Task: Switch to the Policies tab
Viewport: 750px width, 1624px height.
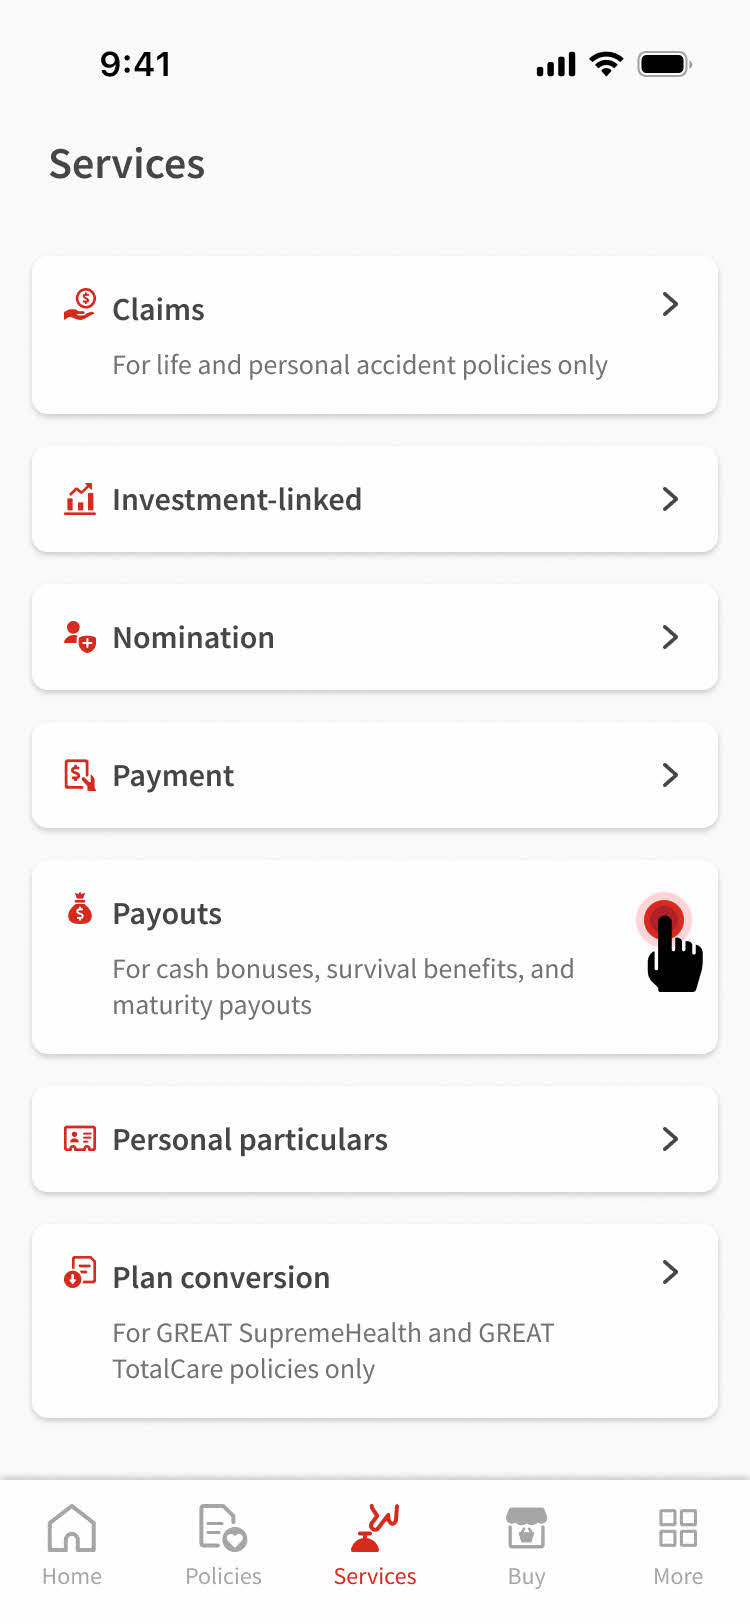Action: tap(223, 1545)
